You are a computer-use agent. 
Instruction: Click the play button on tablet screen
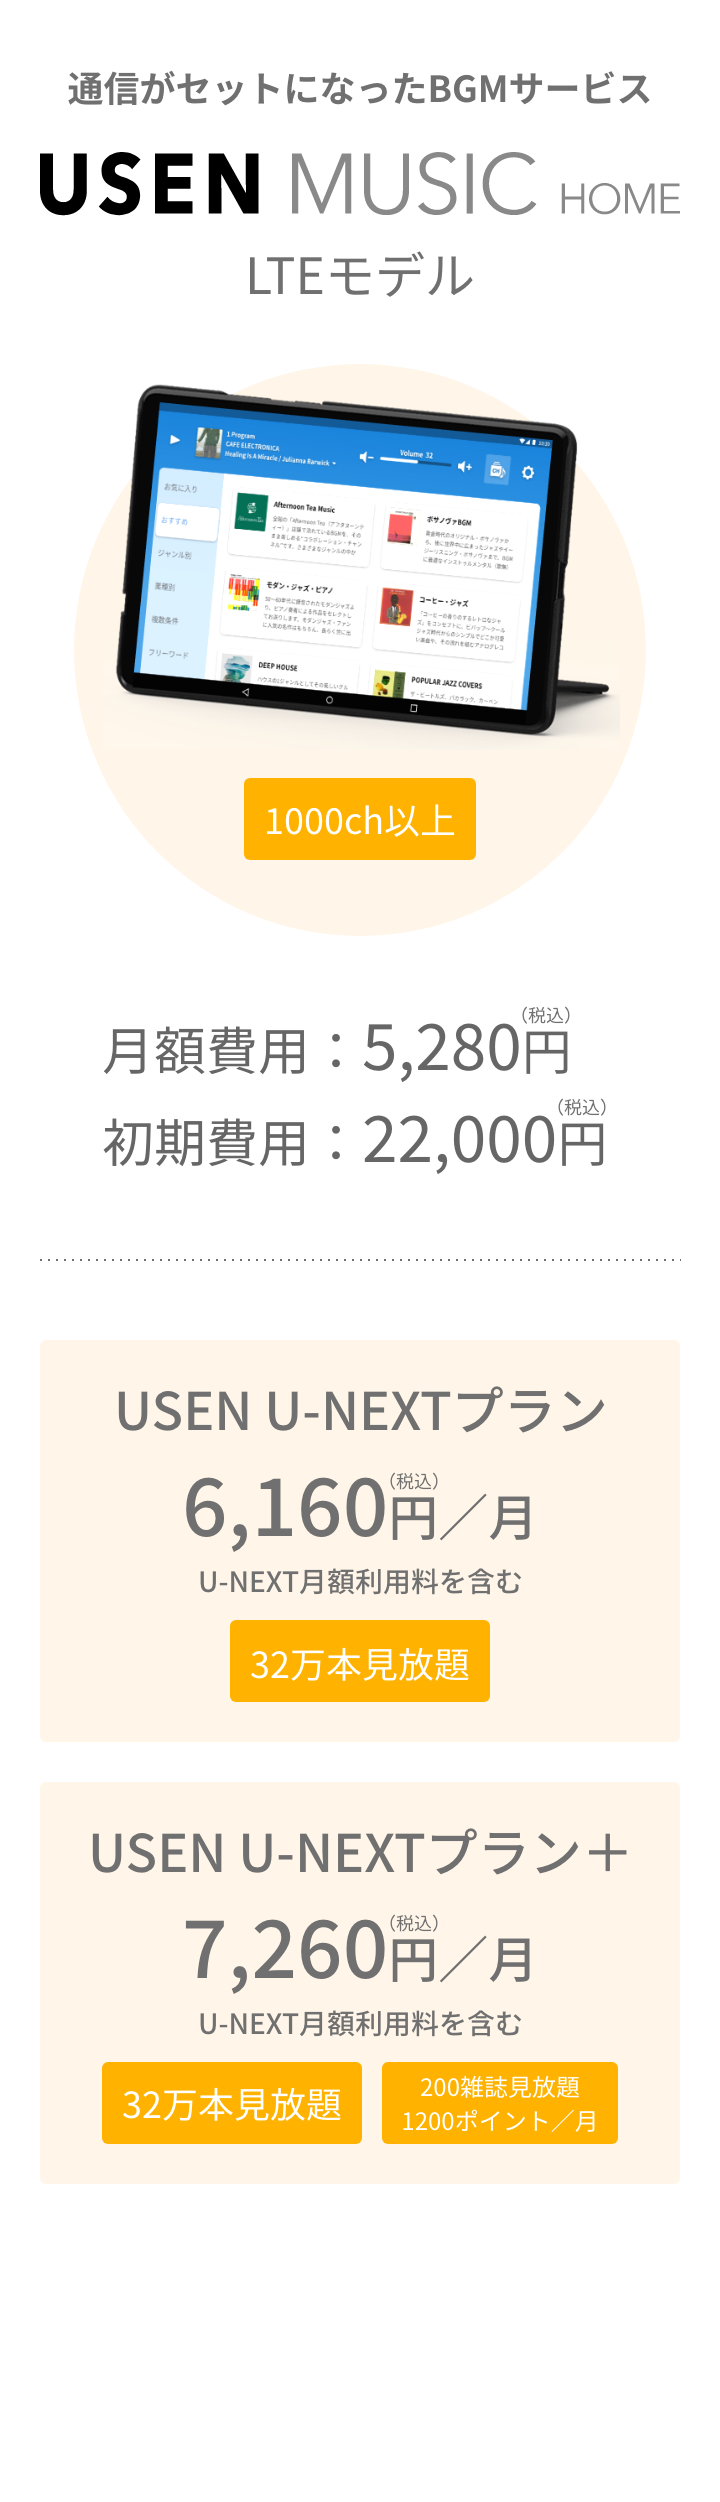[x=175, y=439]
